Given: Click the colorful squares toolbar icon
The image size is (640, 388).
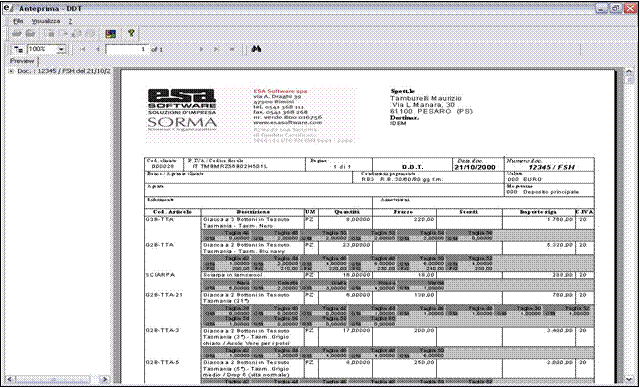Looking at the screenshot, I should 111,34.
